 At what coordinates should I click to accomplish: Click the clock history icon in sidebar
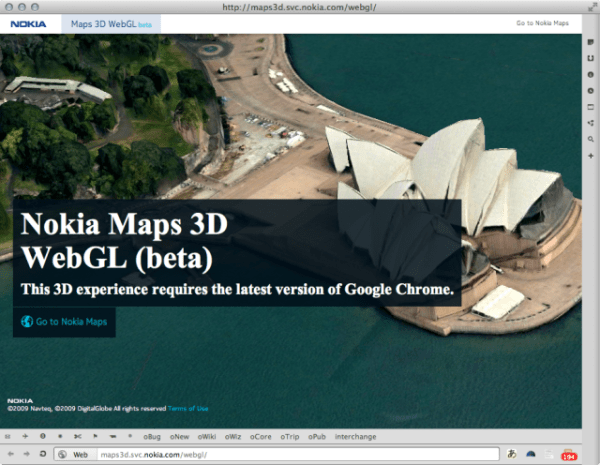(591, 90)
